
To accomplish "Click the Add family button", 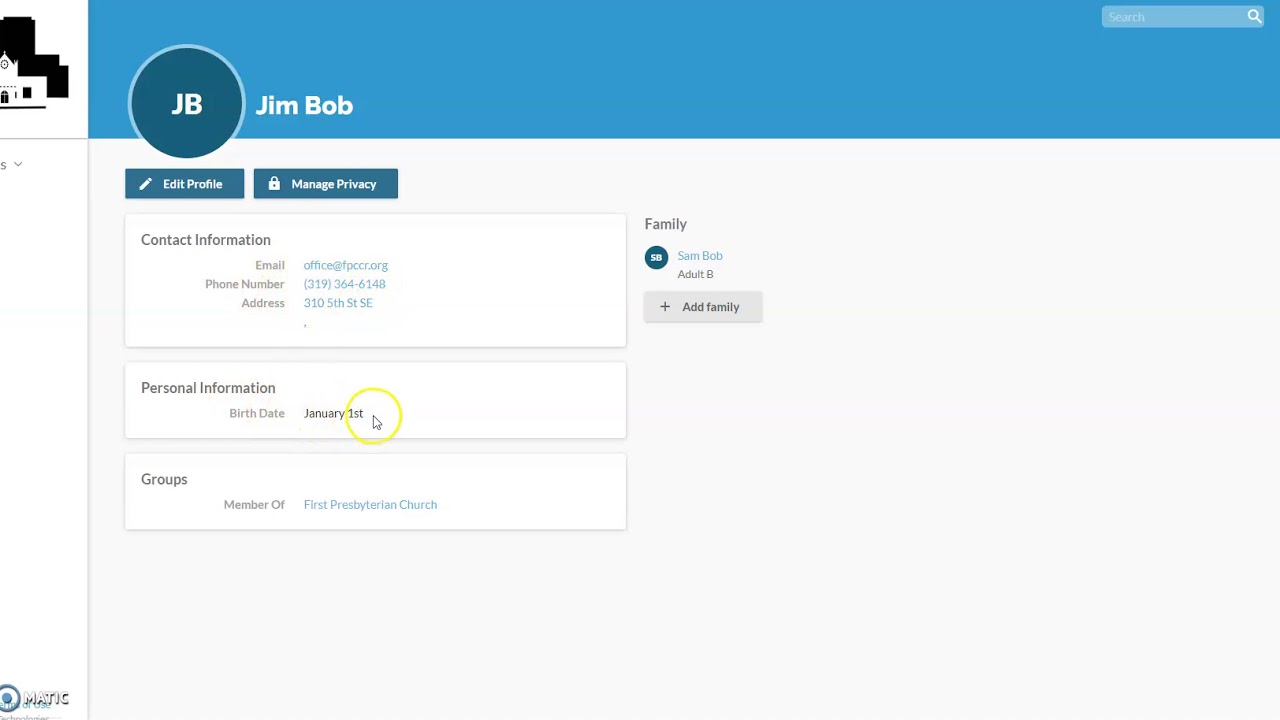I will (x=703, y=307).
